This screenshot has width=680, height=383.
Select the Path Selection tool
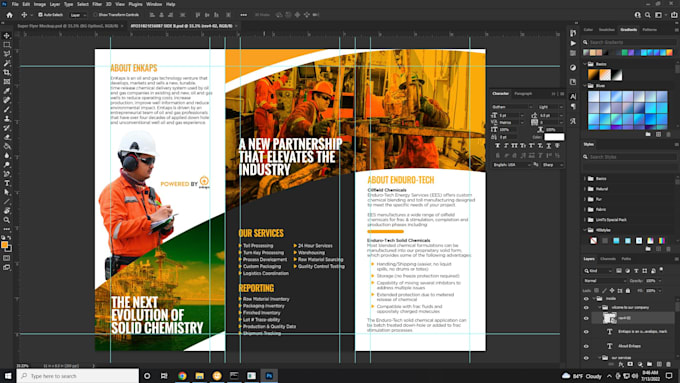click(7, 192)
